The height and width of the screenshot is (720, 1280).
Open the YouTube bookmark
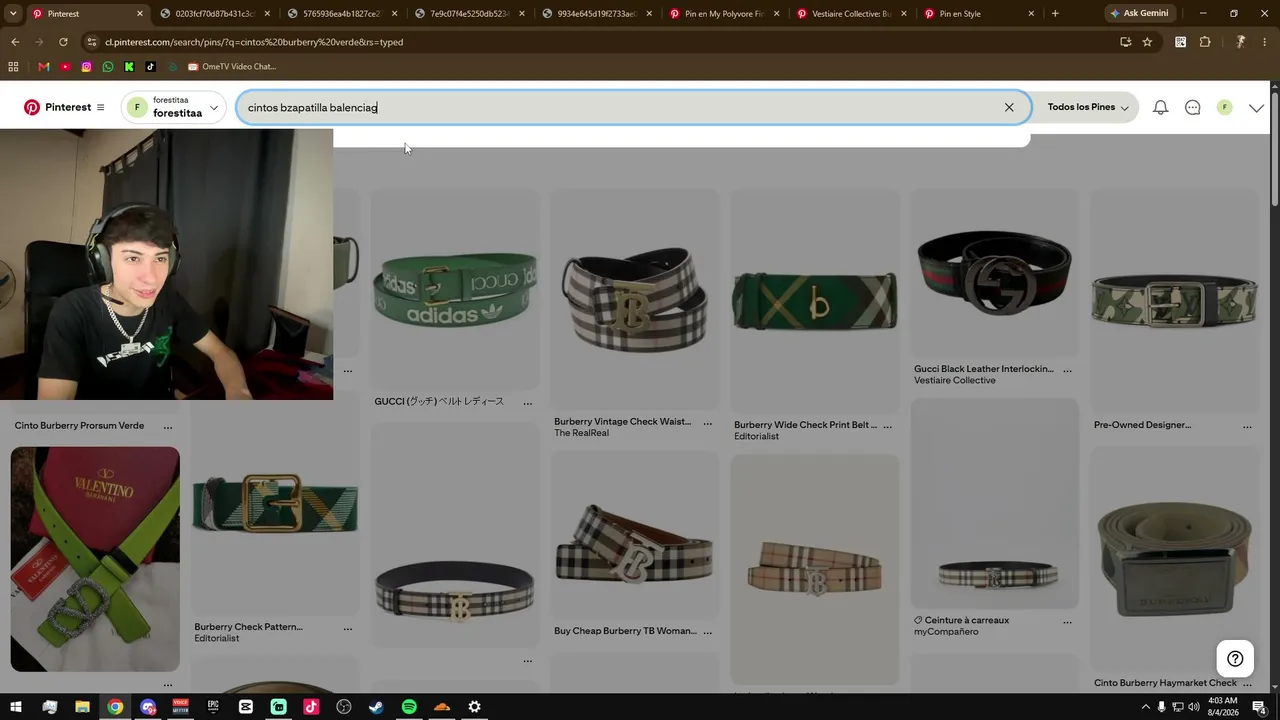click(65, 67)
